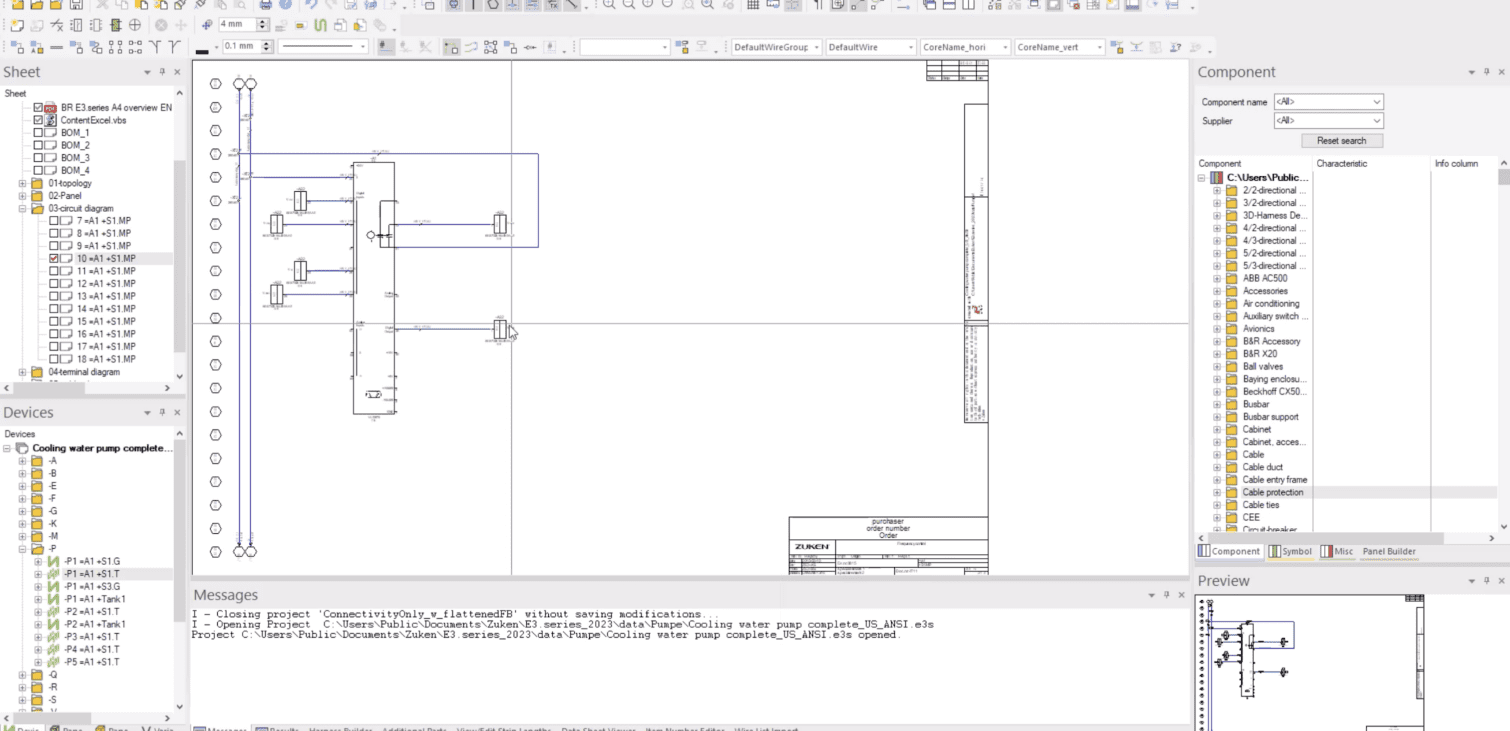Pin the Sheet panel

(x=162, y=72)
